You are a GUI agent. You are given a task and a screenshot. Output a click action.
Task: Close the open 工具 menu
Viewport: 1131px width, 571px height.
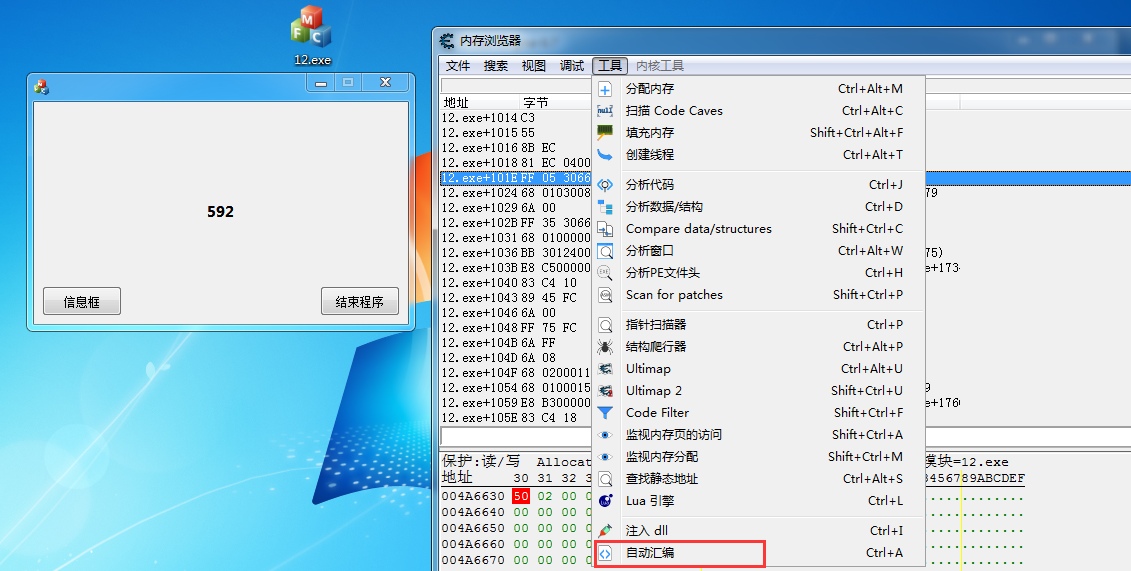tap(610, 66)
